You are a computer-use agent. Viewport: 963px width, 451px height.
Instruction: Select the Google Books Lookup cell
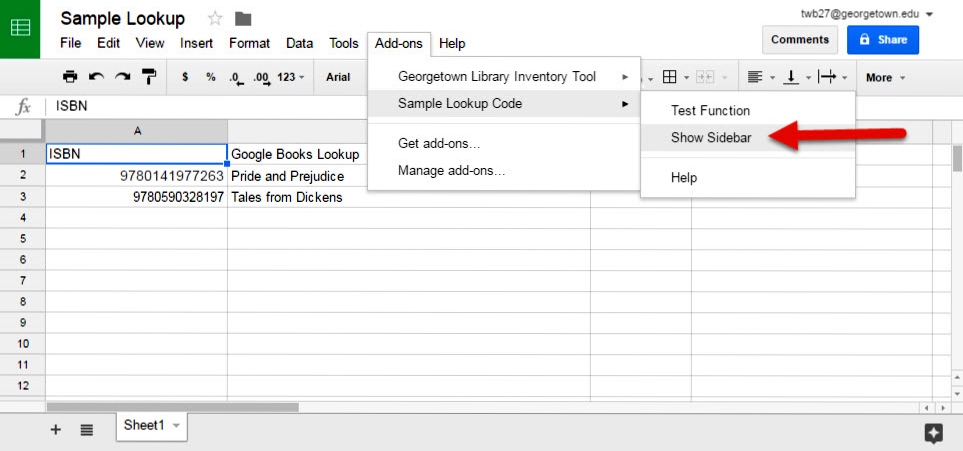(x=298, y=154)
